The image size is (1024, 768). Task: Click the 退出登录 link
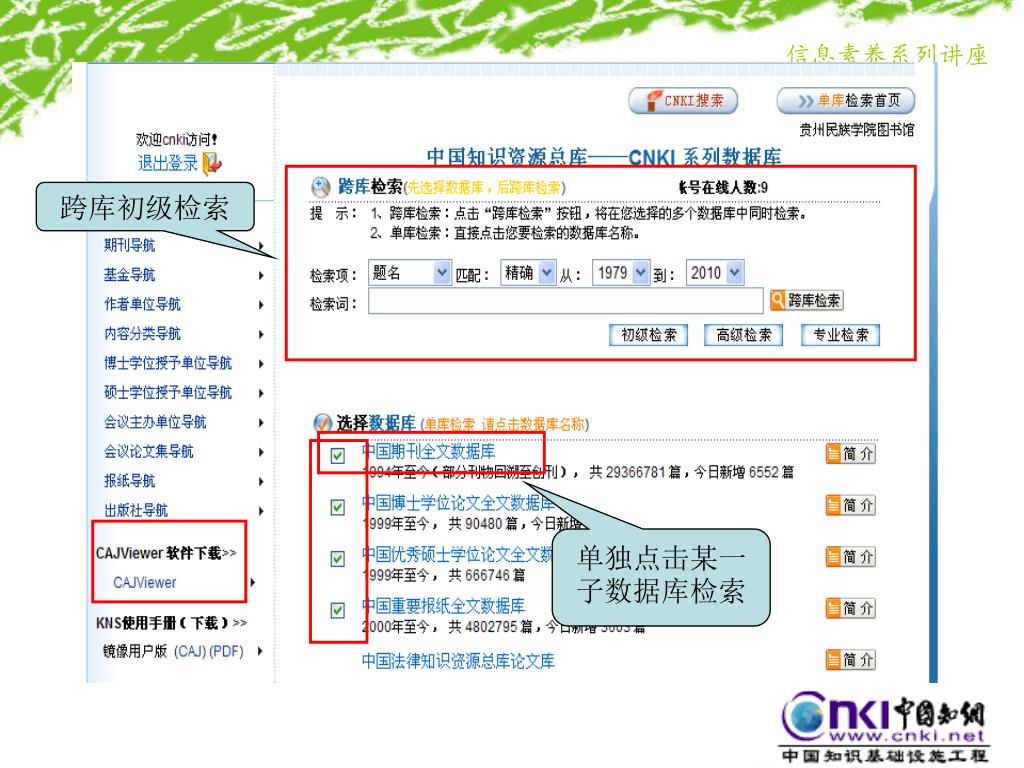pos(168,163)
